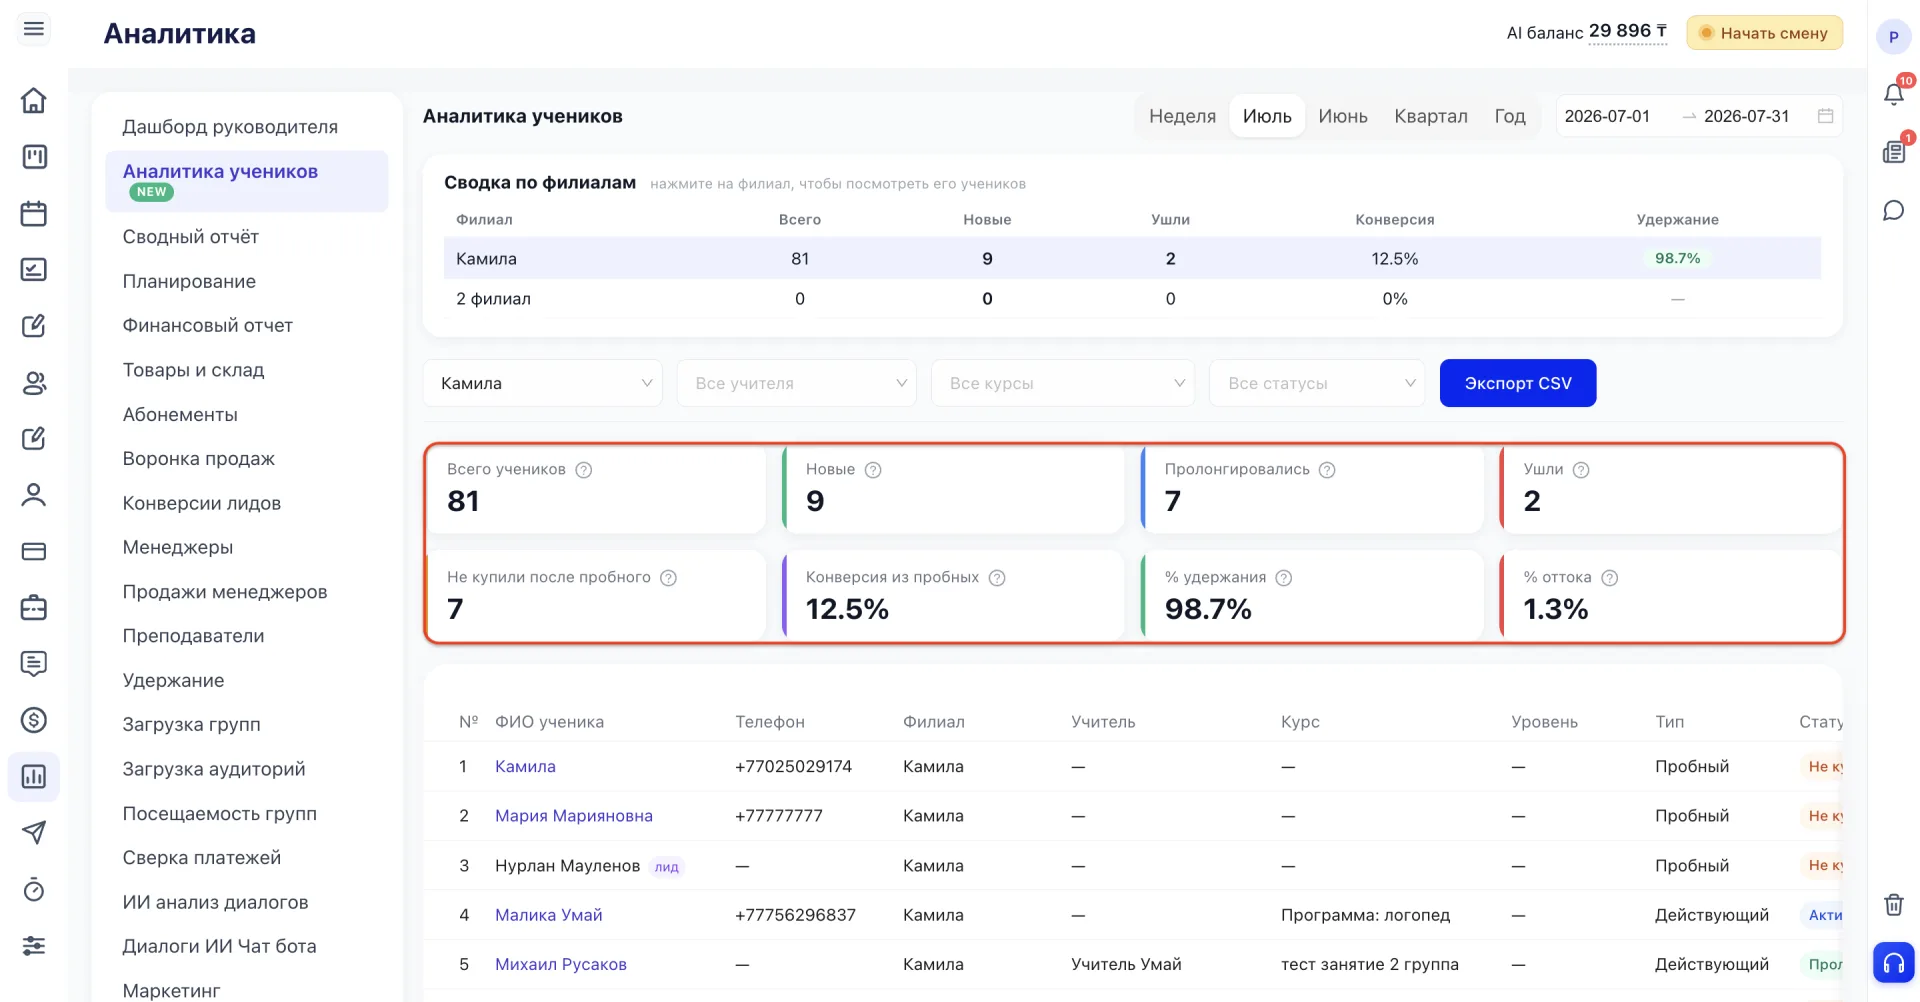Click the paper plane icon in the sidebar

[34, 832]
